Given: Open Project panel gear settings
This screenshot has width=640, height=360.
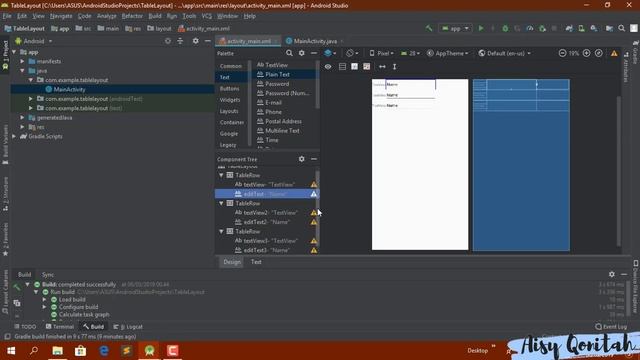Looking at the screenshot, I should click(196, 41).
